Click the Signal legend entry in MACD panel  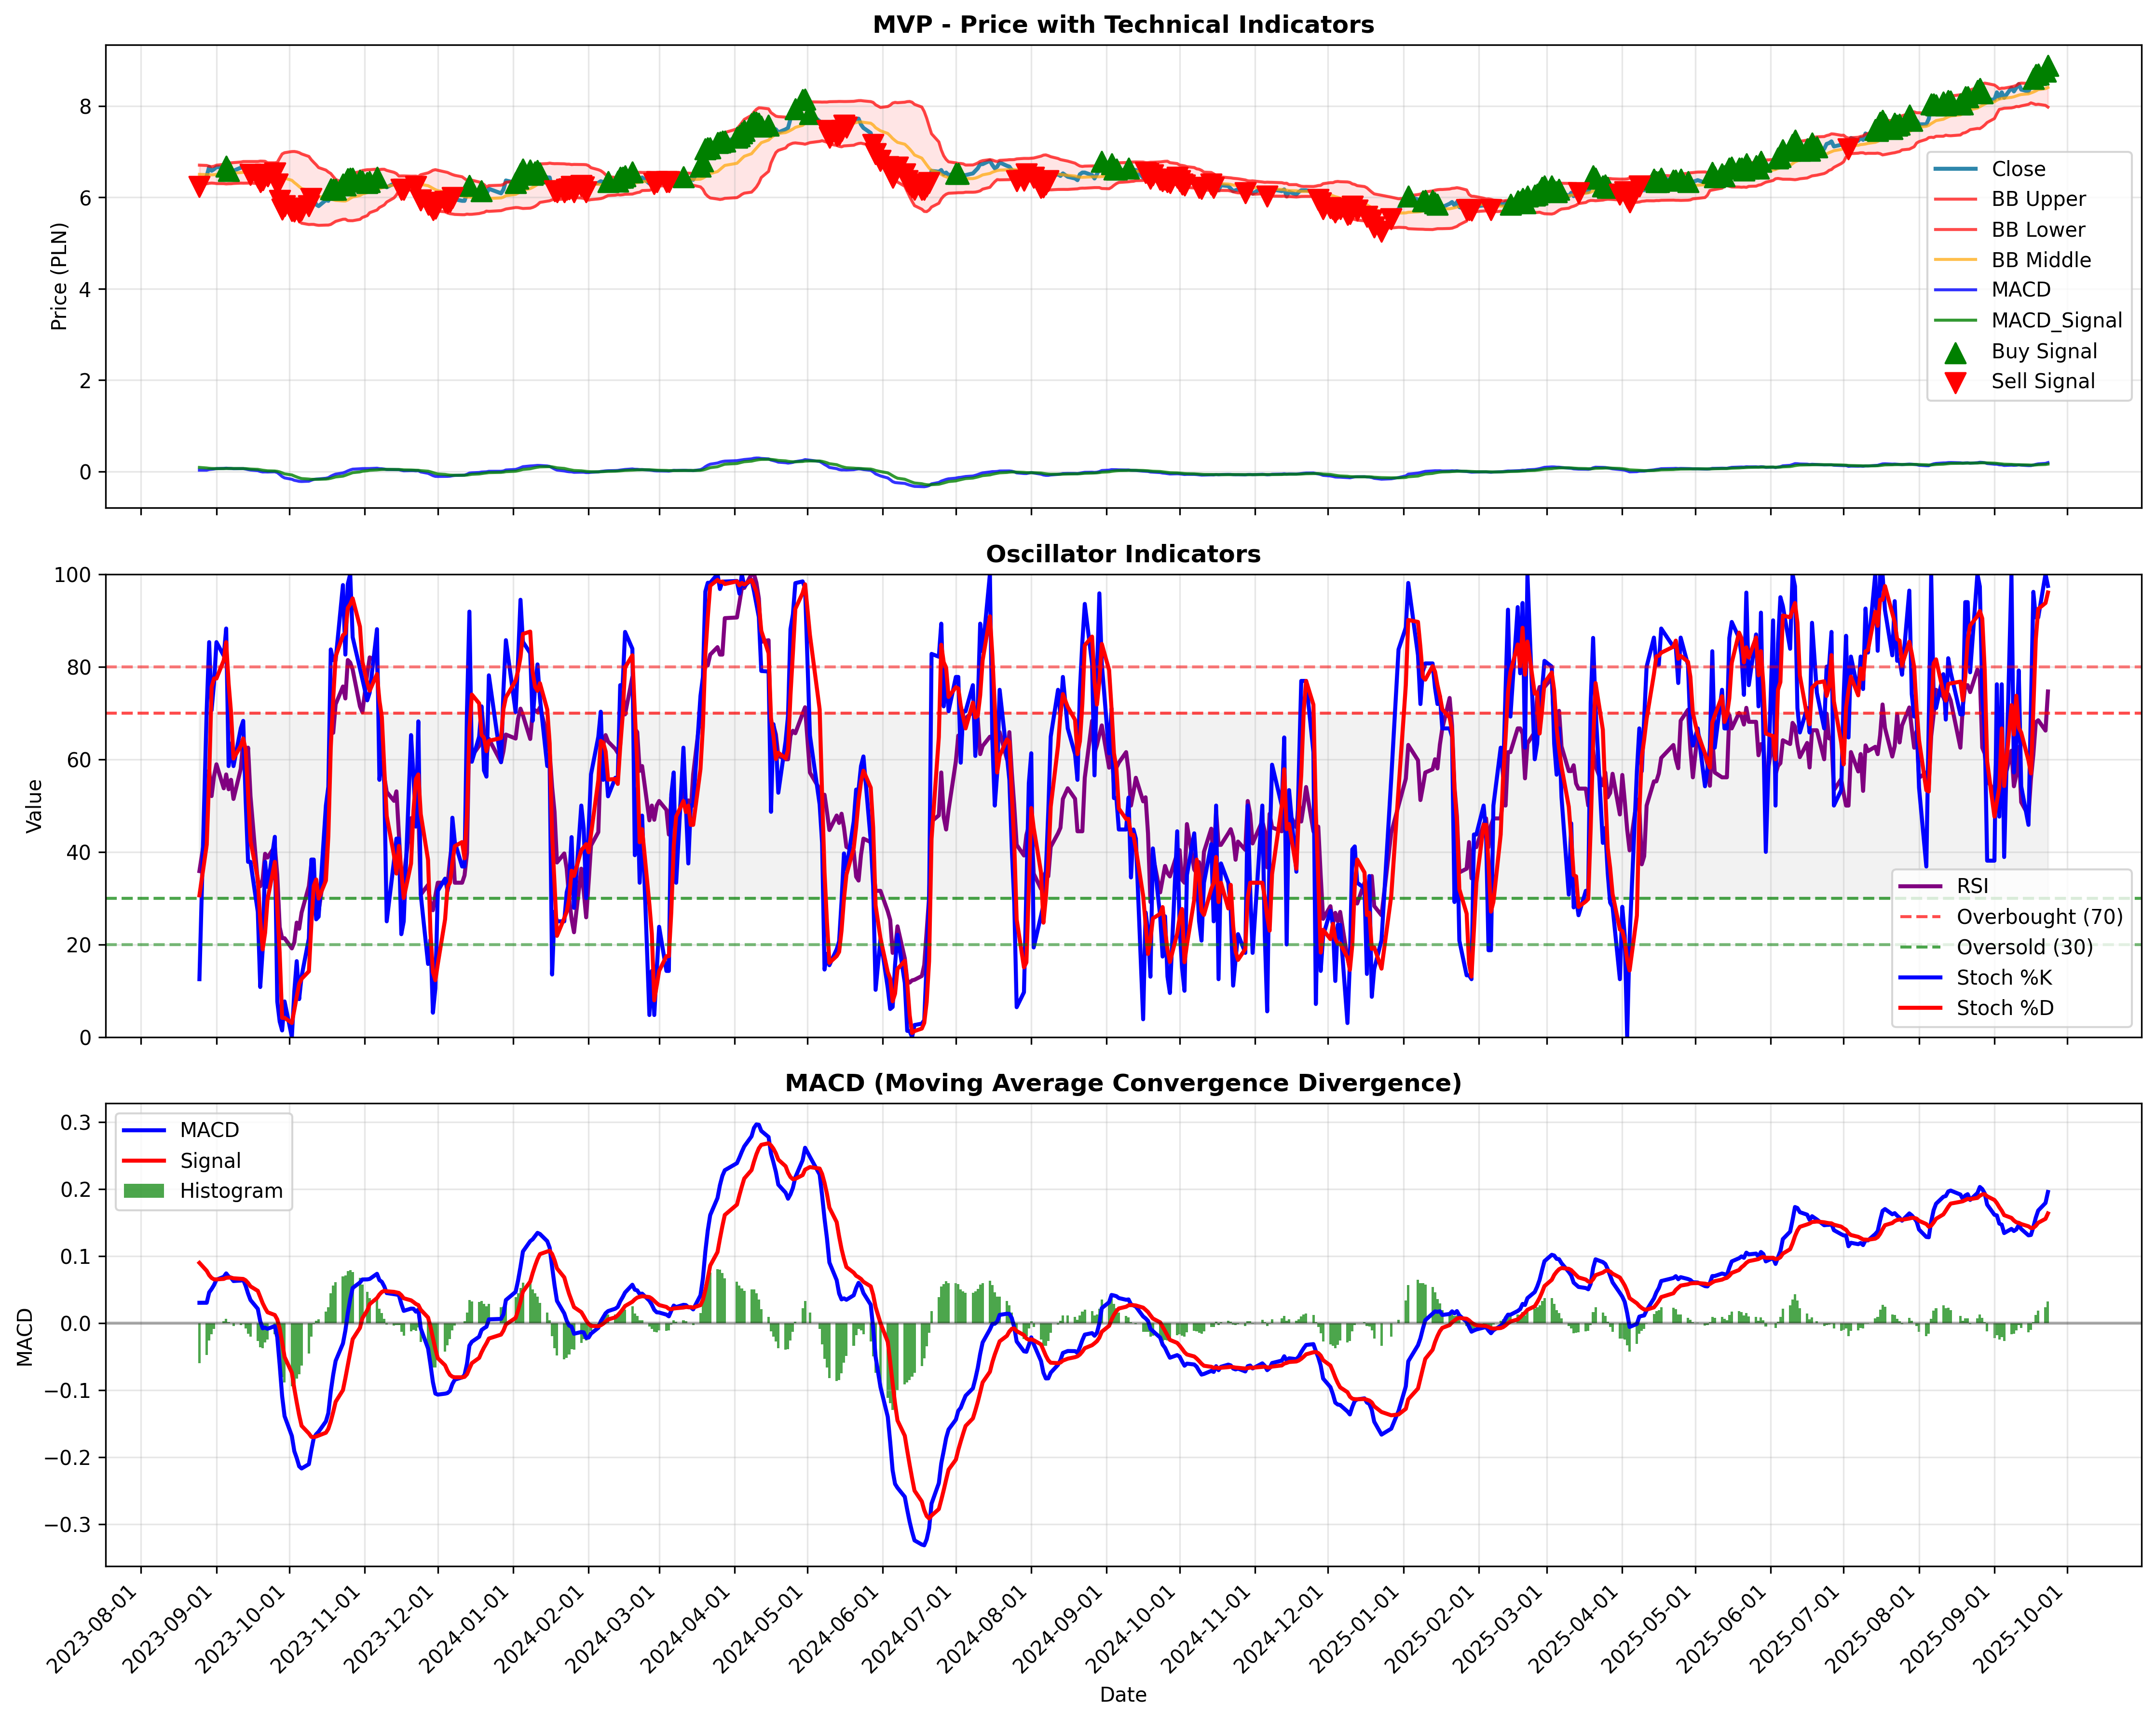point(182,1161)
